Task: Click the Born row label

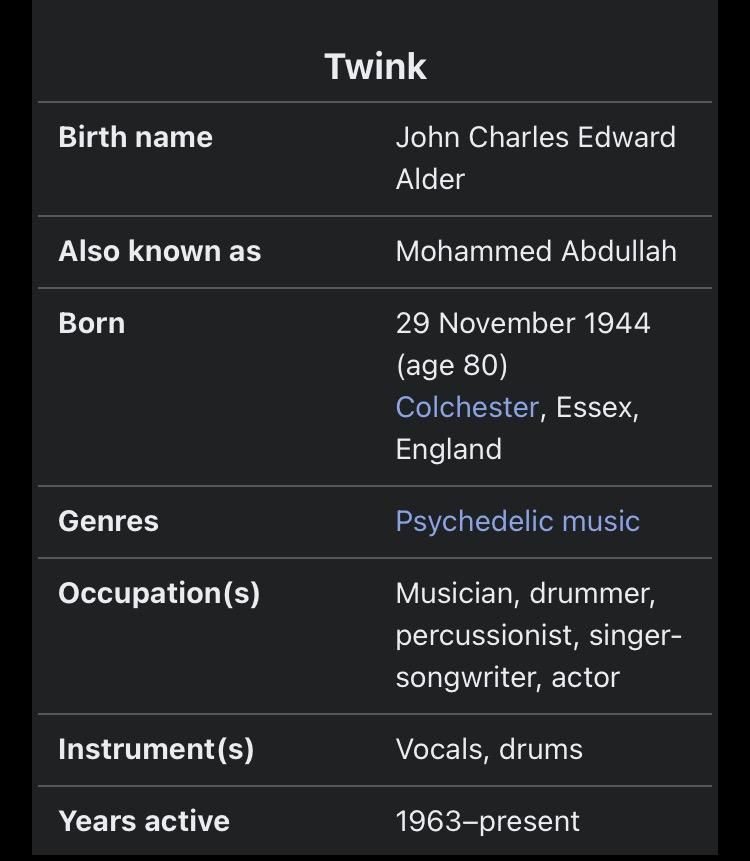Action: coord(92,323)
